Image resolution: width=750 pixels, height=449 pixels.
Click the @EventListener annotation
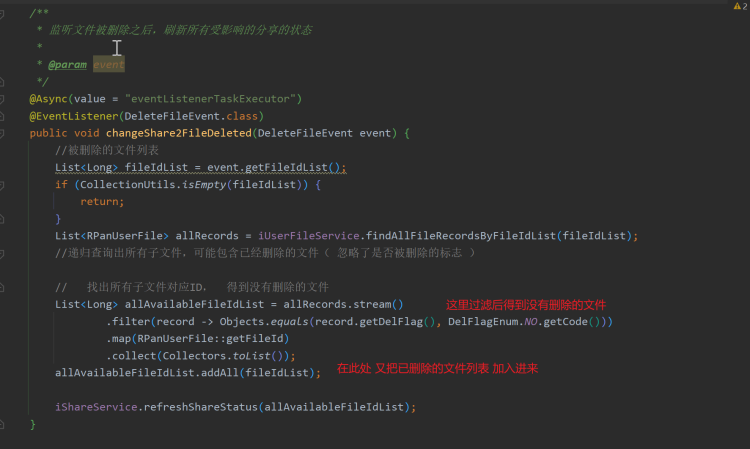[x=74, y=116]
